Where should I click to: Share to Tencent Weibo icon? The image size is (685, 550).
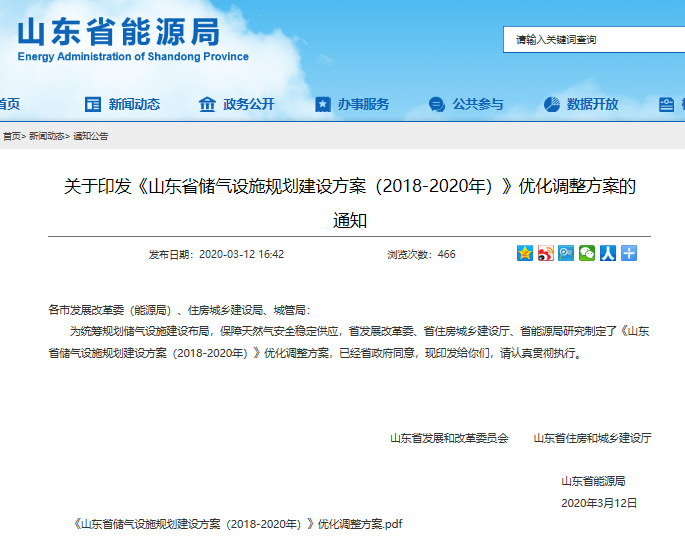coord(566,254)
